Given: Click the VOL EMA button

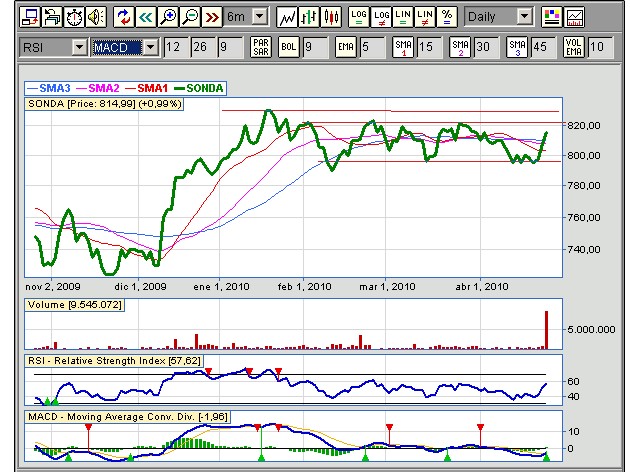Looking at the screenshot, I should point(574,47).
